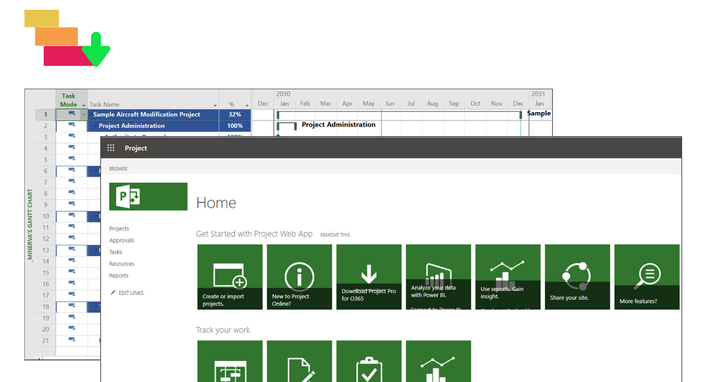Click the Project Administration summary bar in chart
The width and height of the screenshot is (705, 382).
pos(287,125)
